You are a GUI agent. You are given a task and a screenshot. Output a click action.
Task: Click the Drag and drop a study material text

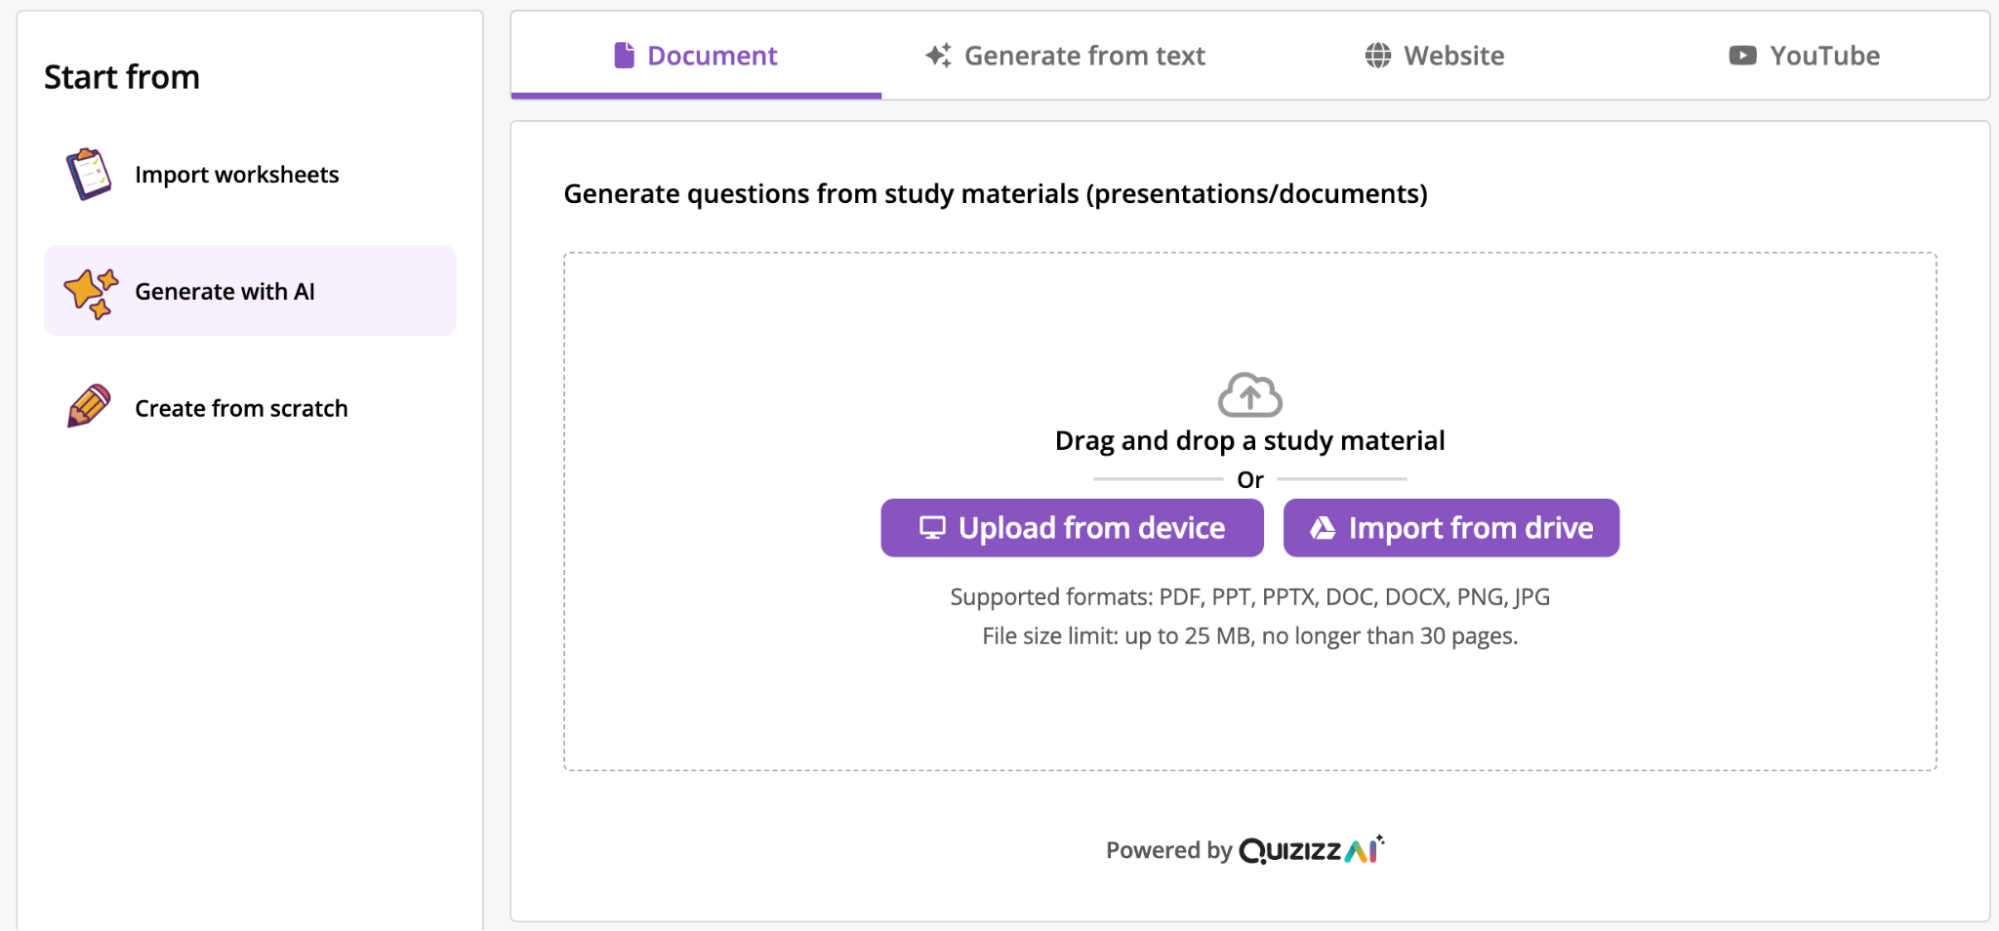pyautogui.click(x=1250, y=440)
